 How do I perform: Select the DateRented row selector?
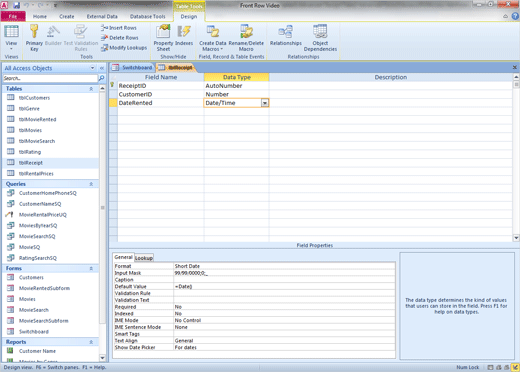113,103
